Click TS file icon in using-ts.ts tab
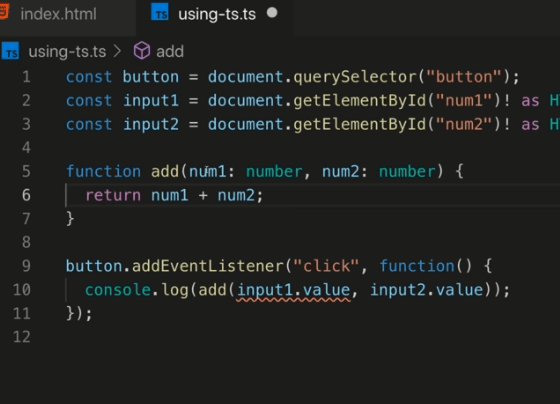The image size is (560, 404). coord(160,13)
